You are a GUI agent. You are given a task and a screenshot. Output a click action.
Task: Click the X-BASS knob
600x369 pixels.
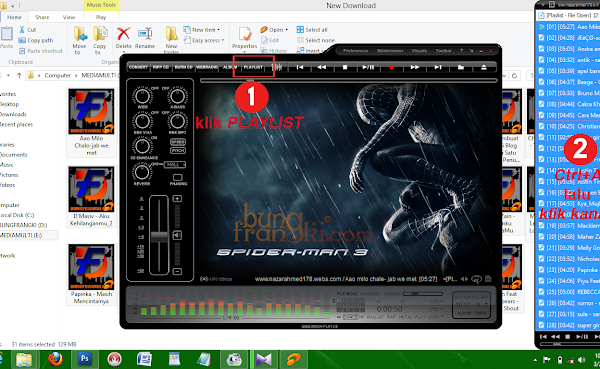pos(177,96)
